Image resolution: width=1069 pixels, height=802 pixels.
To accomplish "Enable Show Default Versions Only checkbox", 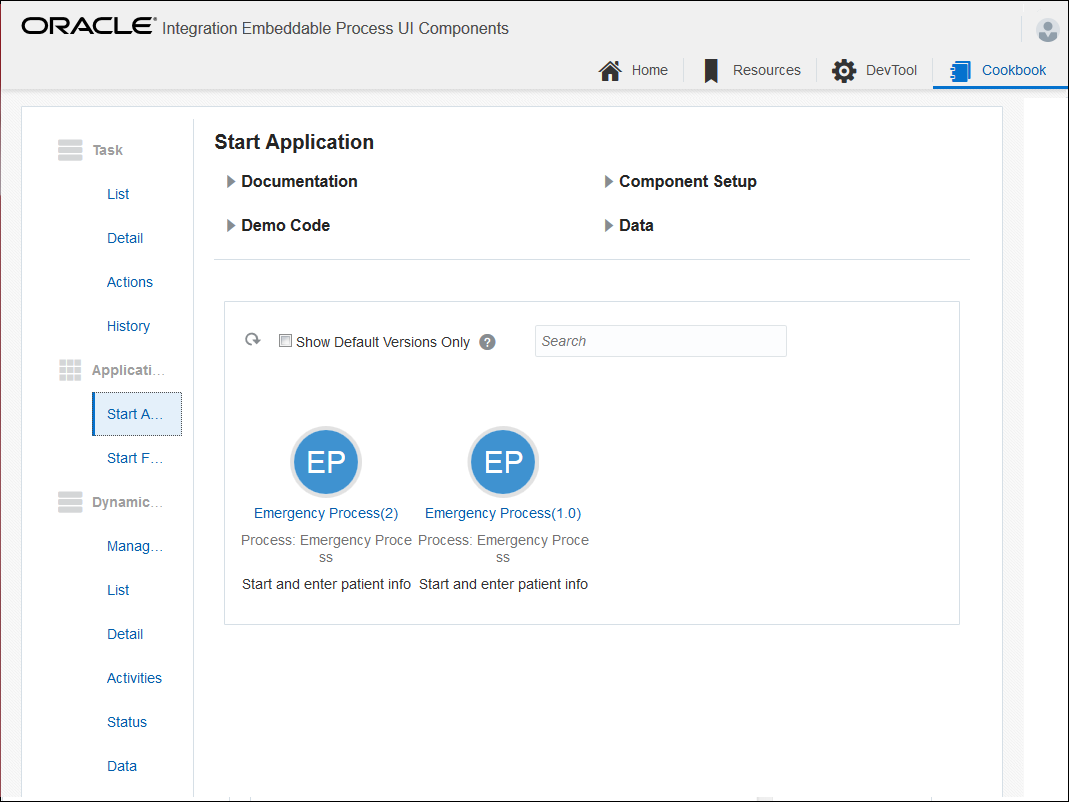I will (x=286, y=341).
